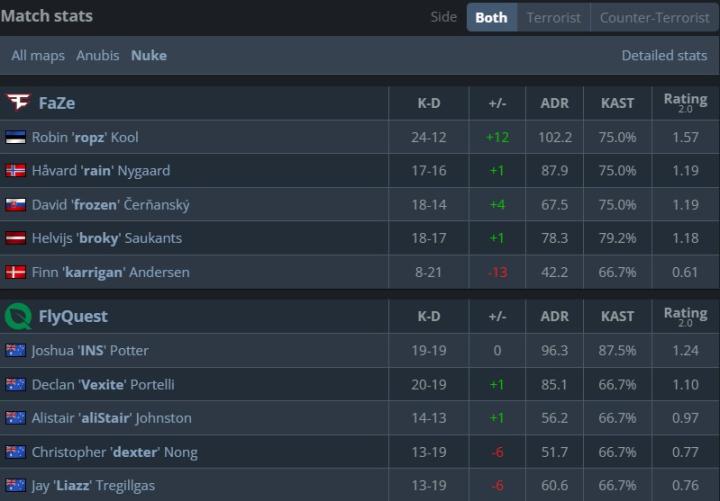Image resolution: width=720 pixels, height=501 pixels.
Task: Click the FaZe team name link
Action: coord(57,103)
